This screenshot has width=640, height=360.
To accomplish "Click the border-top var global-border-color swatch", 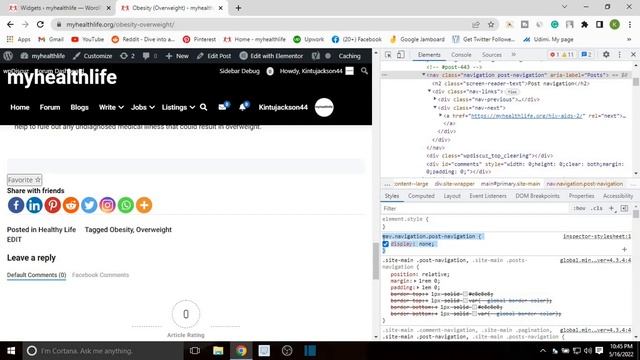I will 465,301.
